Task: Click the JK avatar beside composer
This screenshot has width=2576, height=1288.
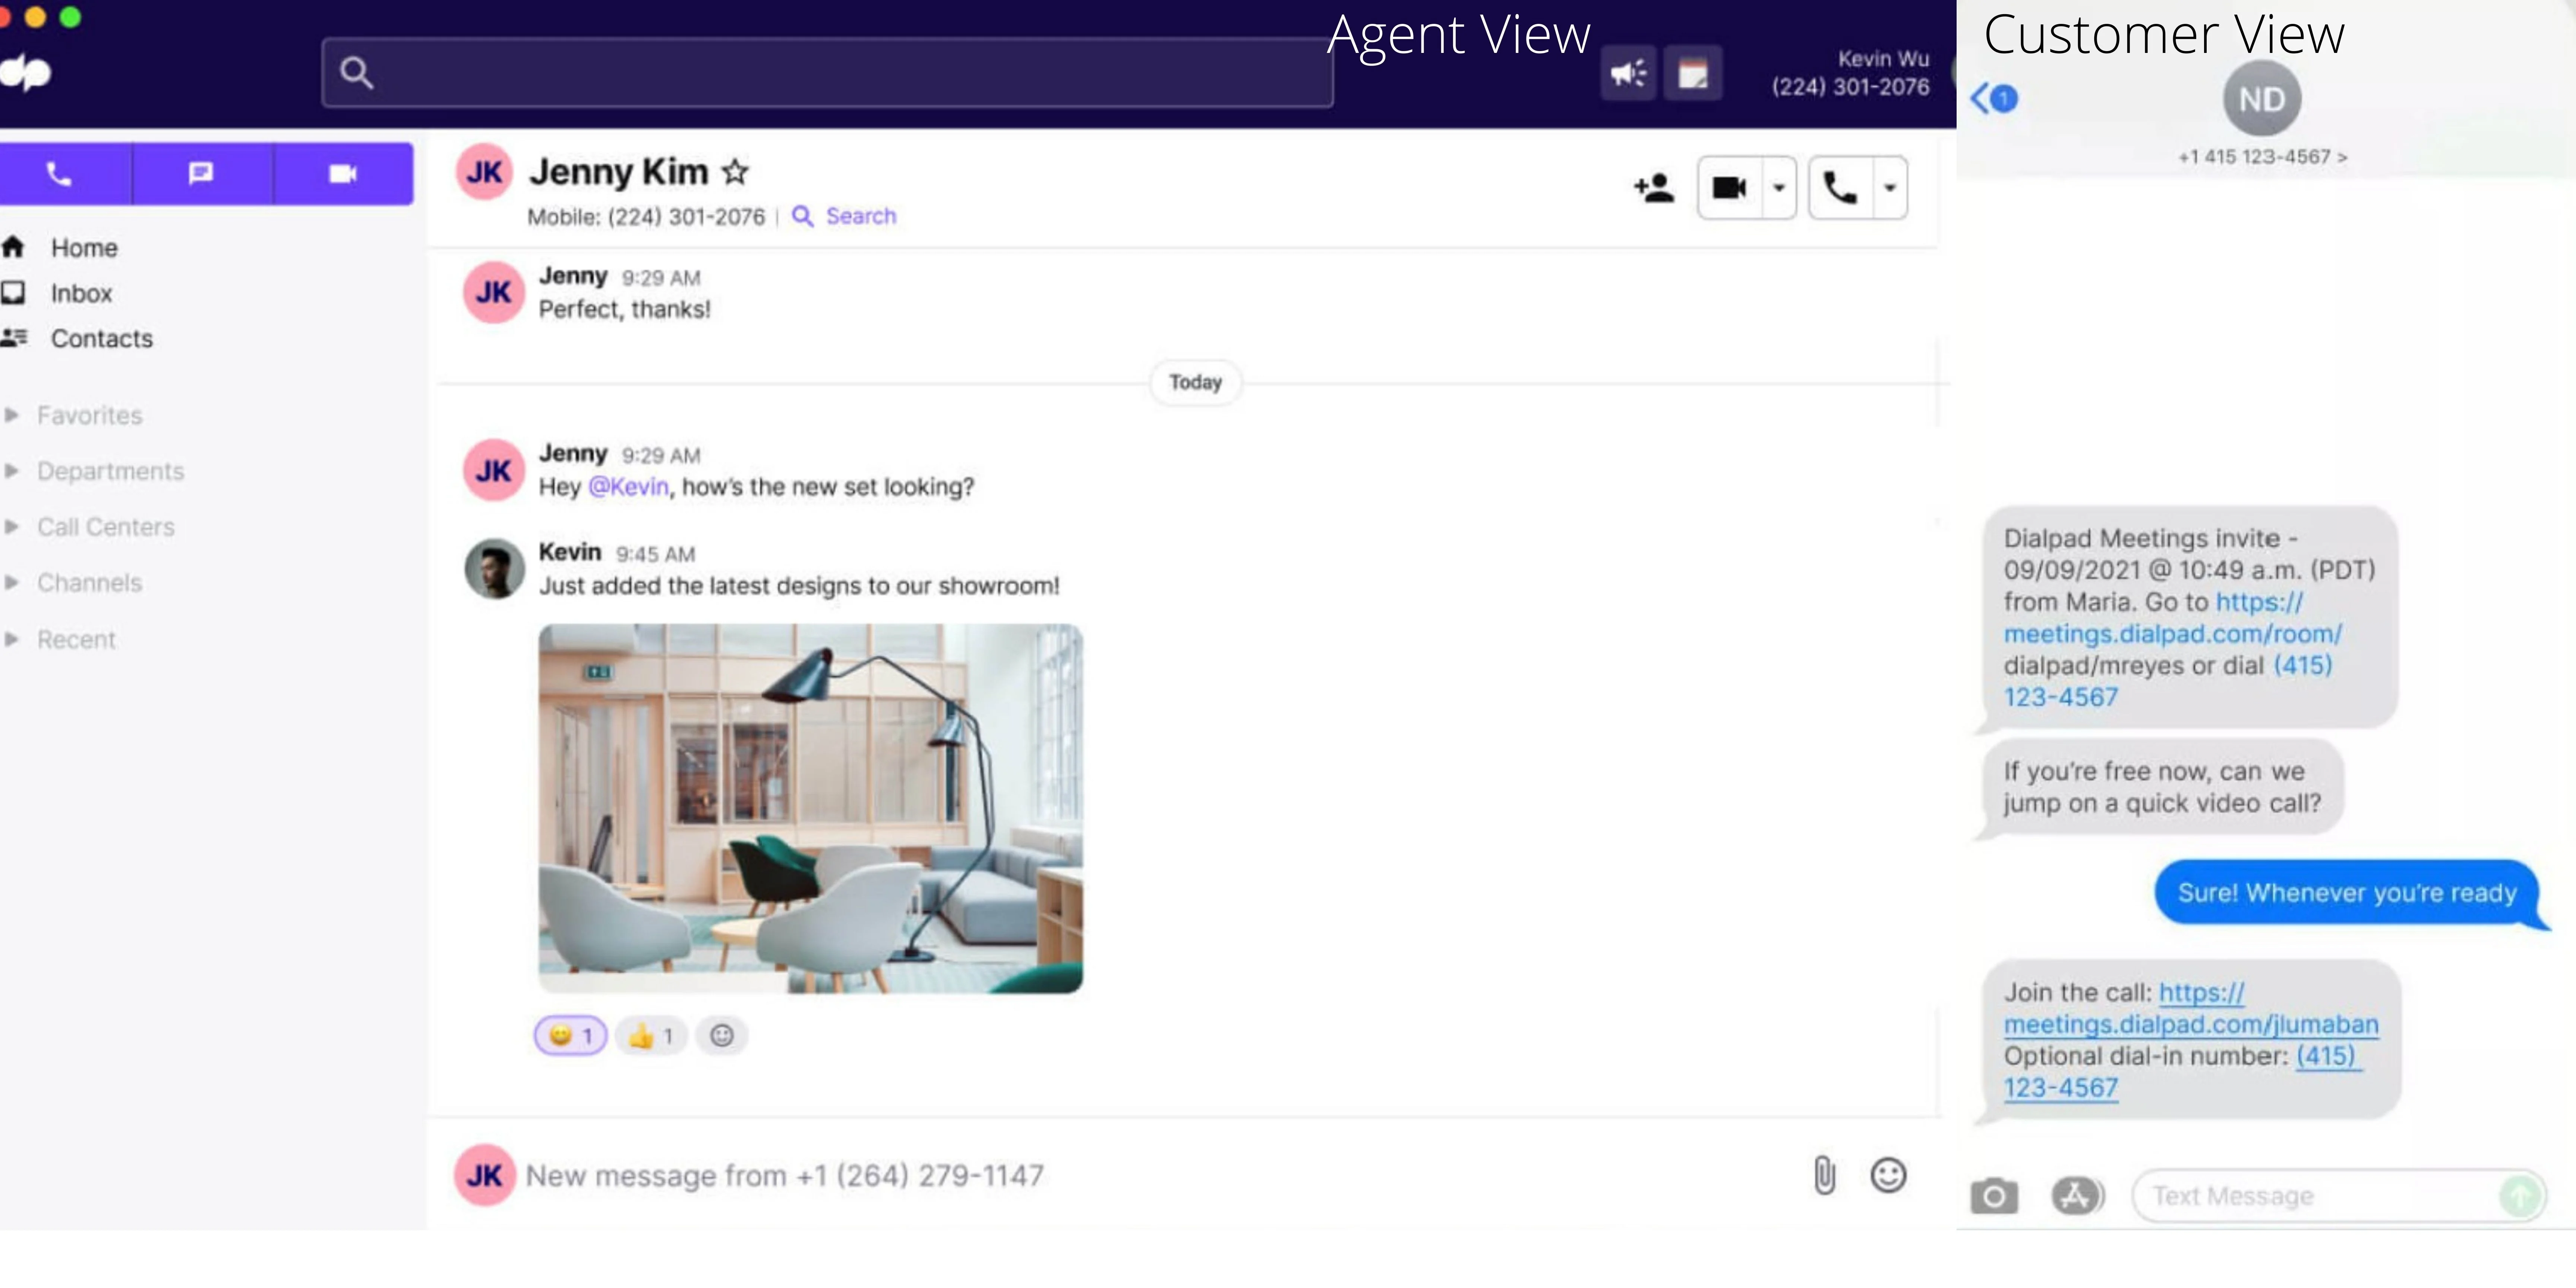Action: point(485,1176)
